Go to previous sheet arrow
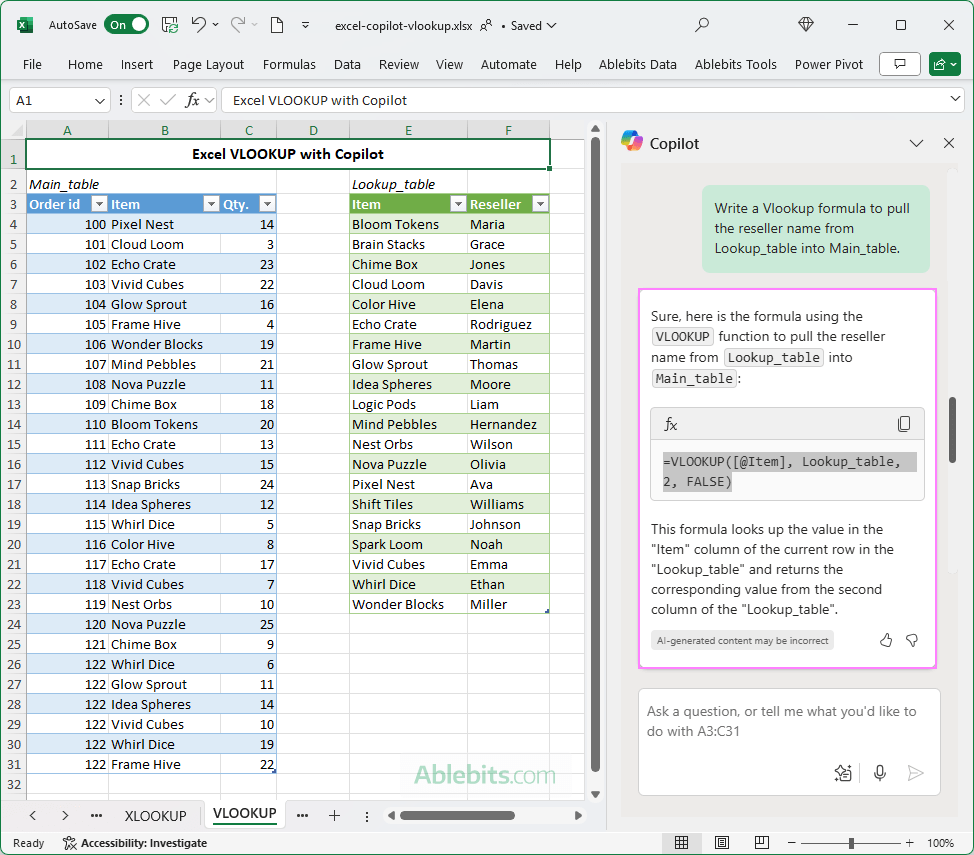 (x=33, y=815)
